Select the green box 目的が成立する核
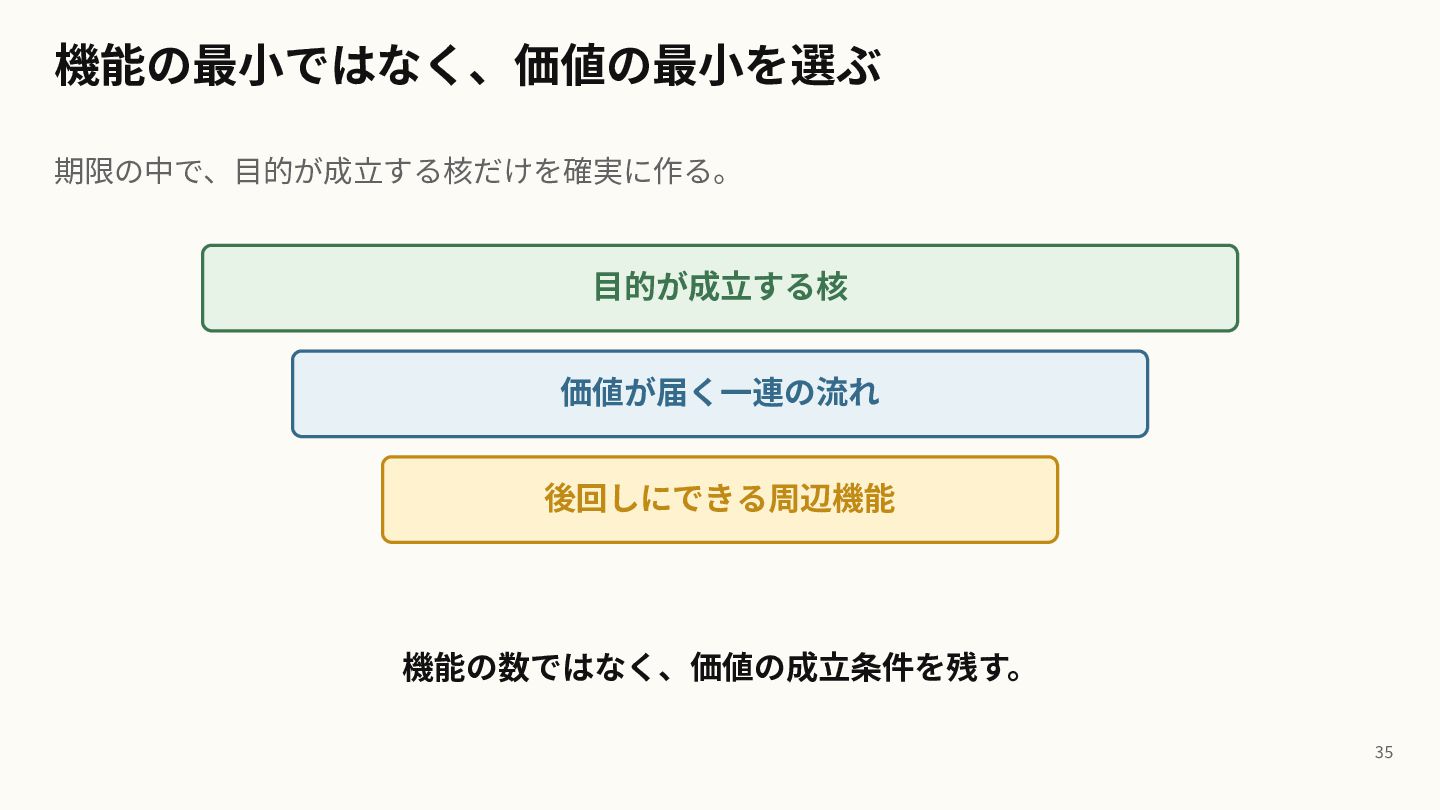 (720, 288)
